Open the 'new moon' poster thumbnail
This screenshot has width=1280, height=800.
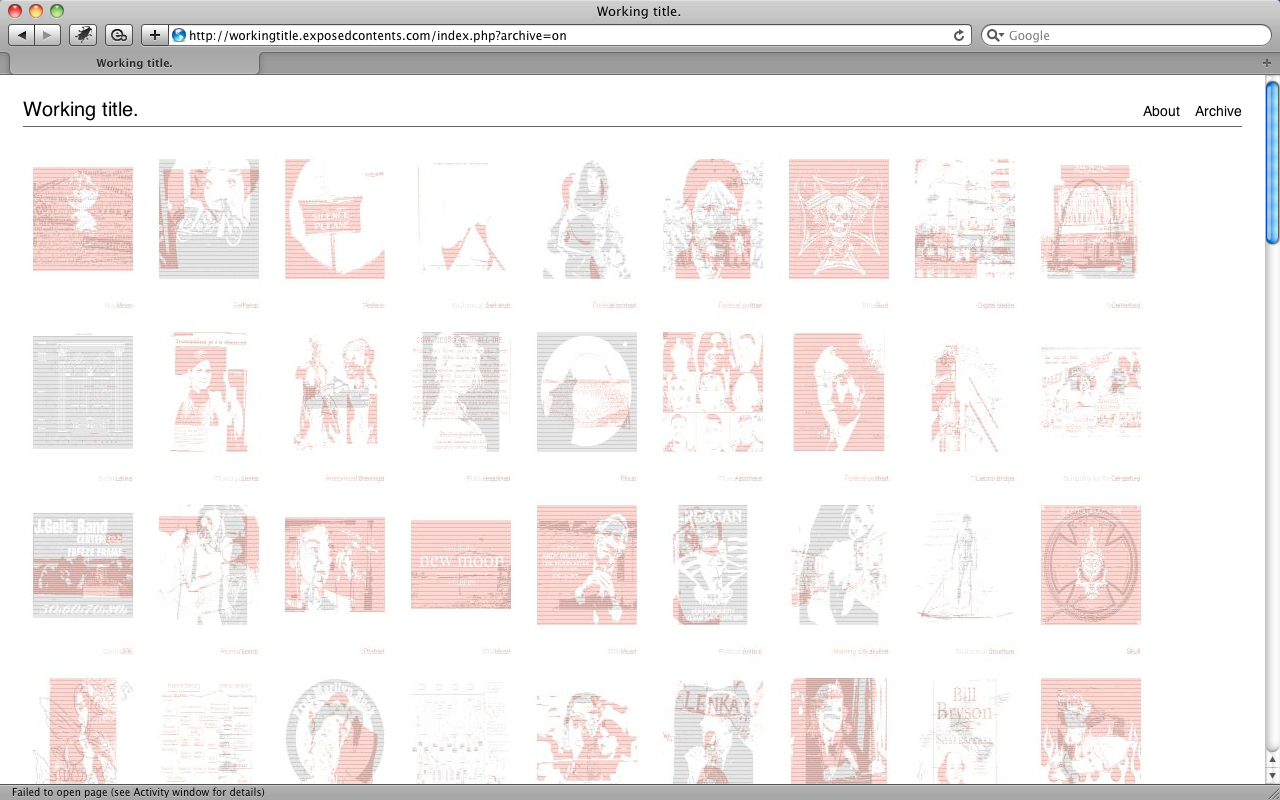click(x=461, y=564)
